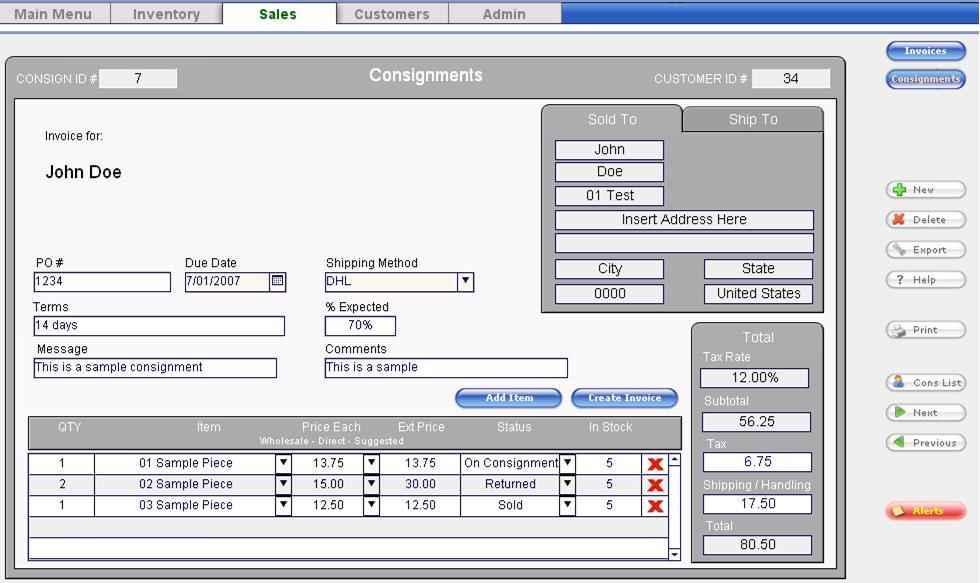Open the Inventory tab
Image resolution: width=980 pixels, height=583 pixels.
(166, 14)
